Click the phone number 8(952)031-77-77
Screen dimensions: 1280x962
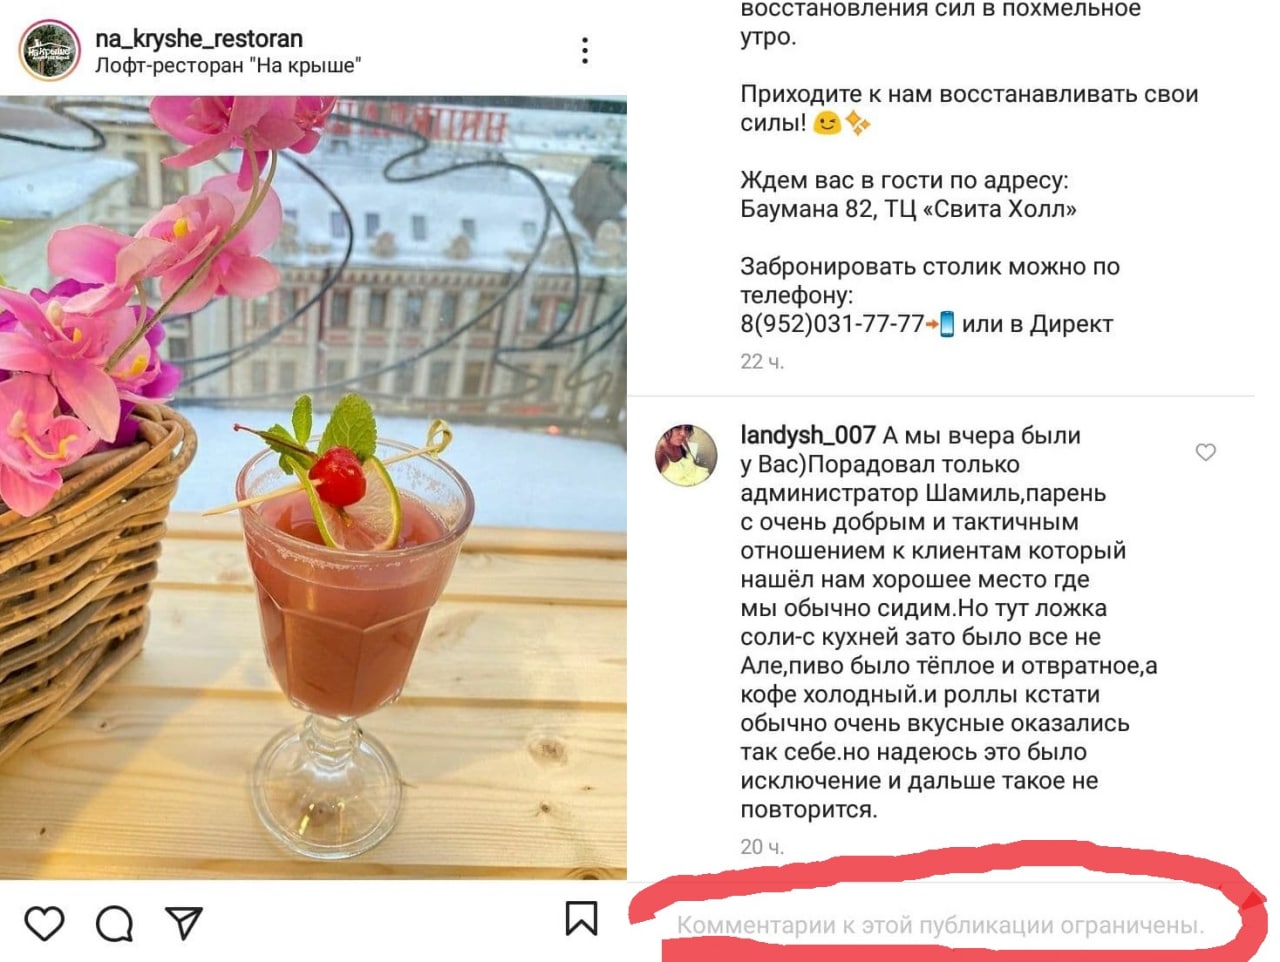click(832, 324)
